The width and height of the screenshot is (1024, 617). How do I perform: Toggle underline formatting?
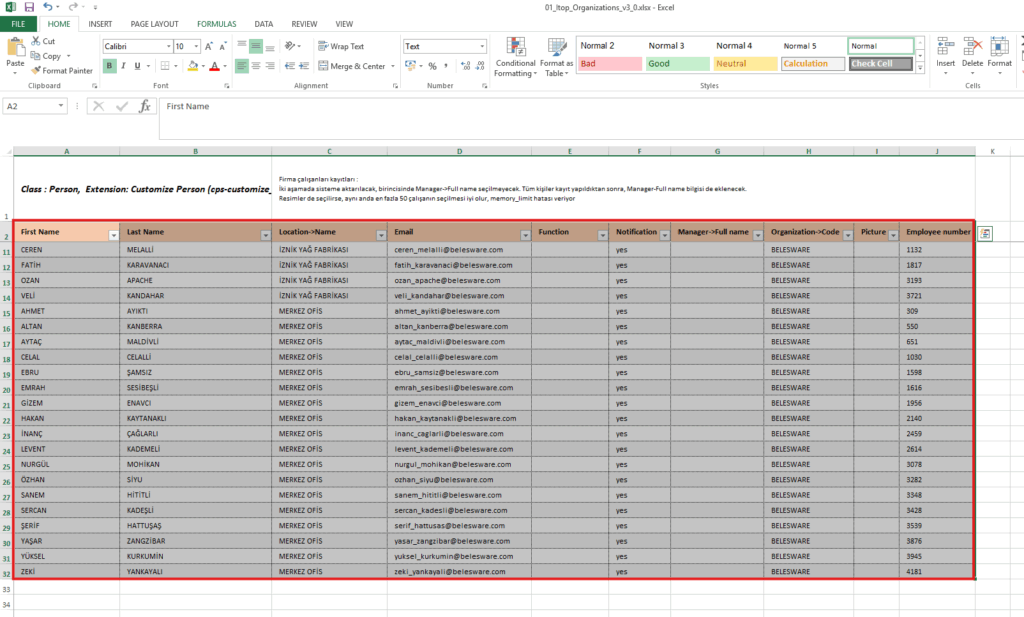[137, 66]
